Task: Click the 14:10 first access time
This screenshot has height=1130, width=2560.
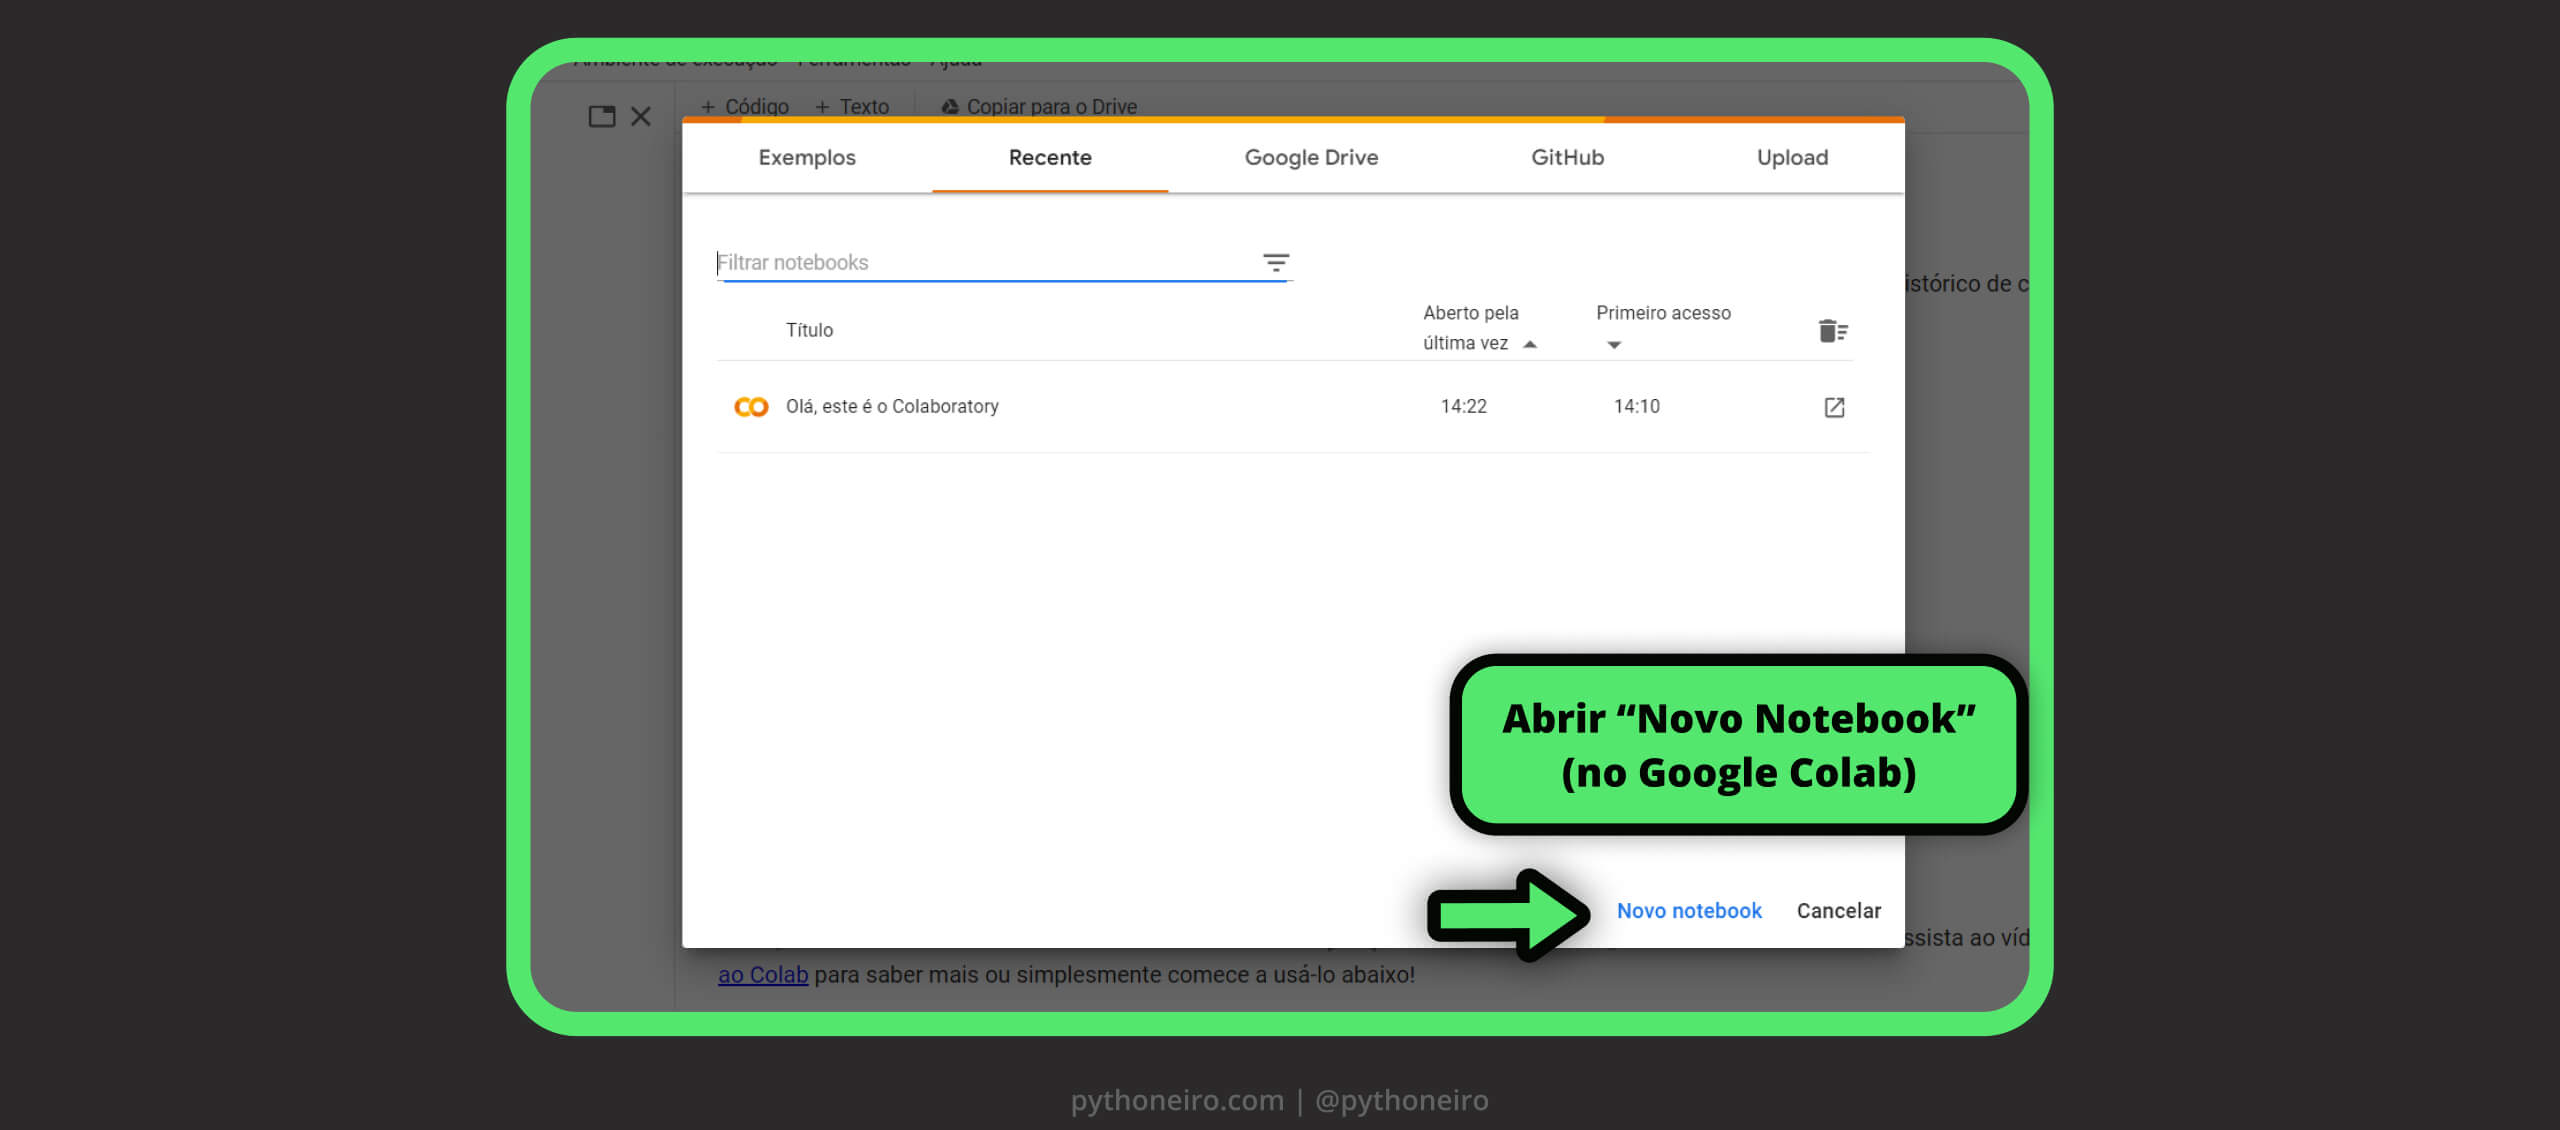Action: 1636,406
